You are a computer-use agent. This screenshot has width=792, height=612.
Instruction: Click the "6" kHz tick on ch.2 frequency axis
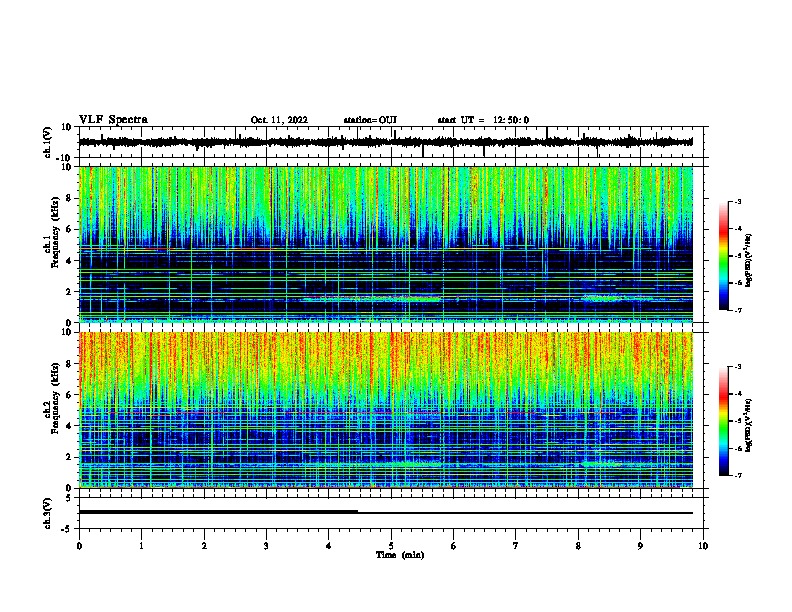tap(70, 395)
